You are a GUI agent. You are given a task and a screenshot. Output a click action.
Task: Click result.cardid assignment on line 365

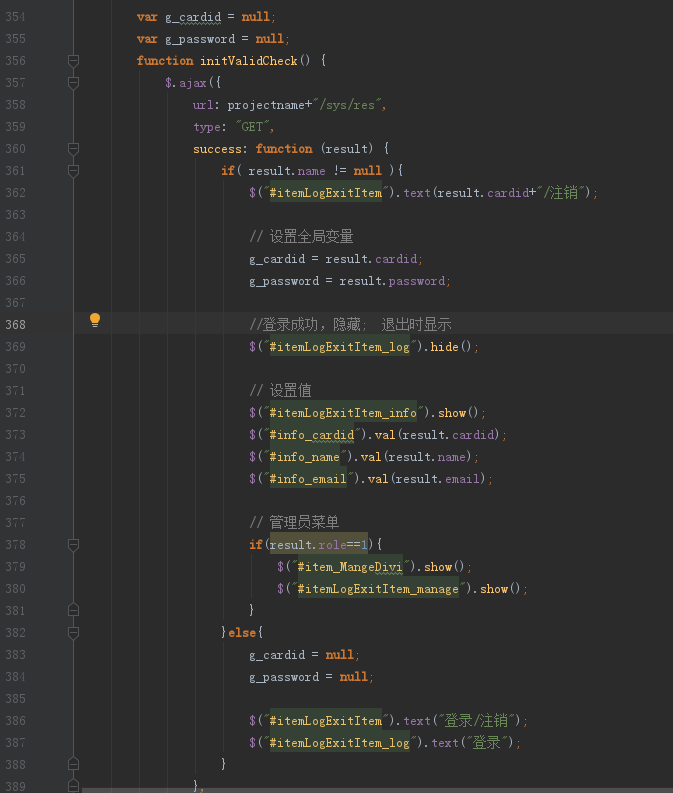(371, 259)
